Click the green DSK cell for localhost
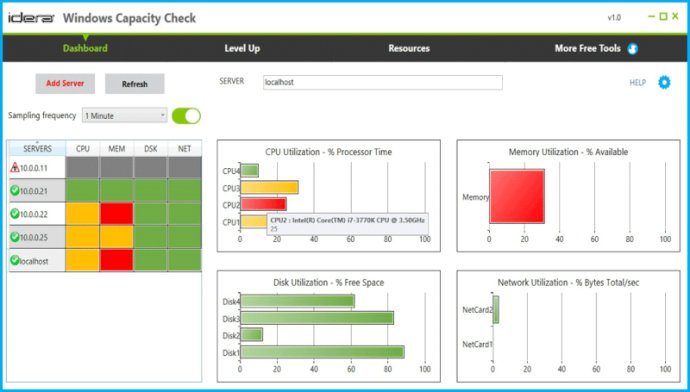The width and height of the screenshot is (690, 392). tap(150, 260)
